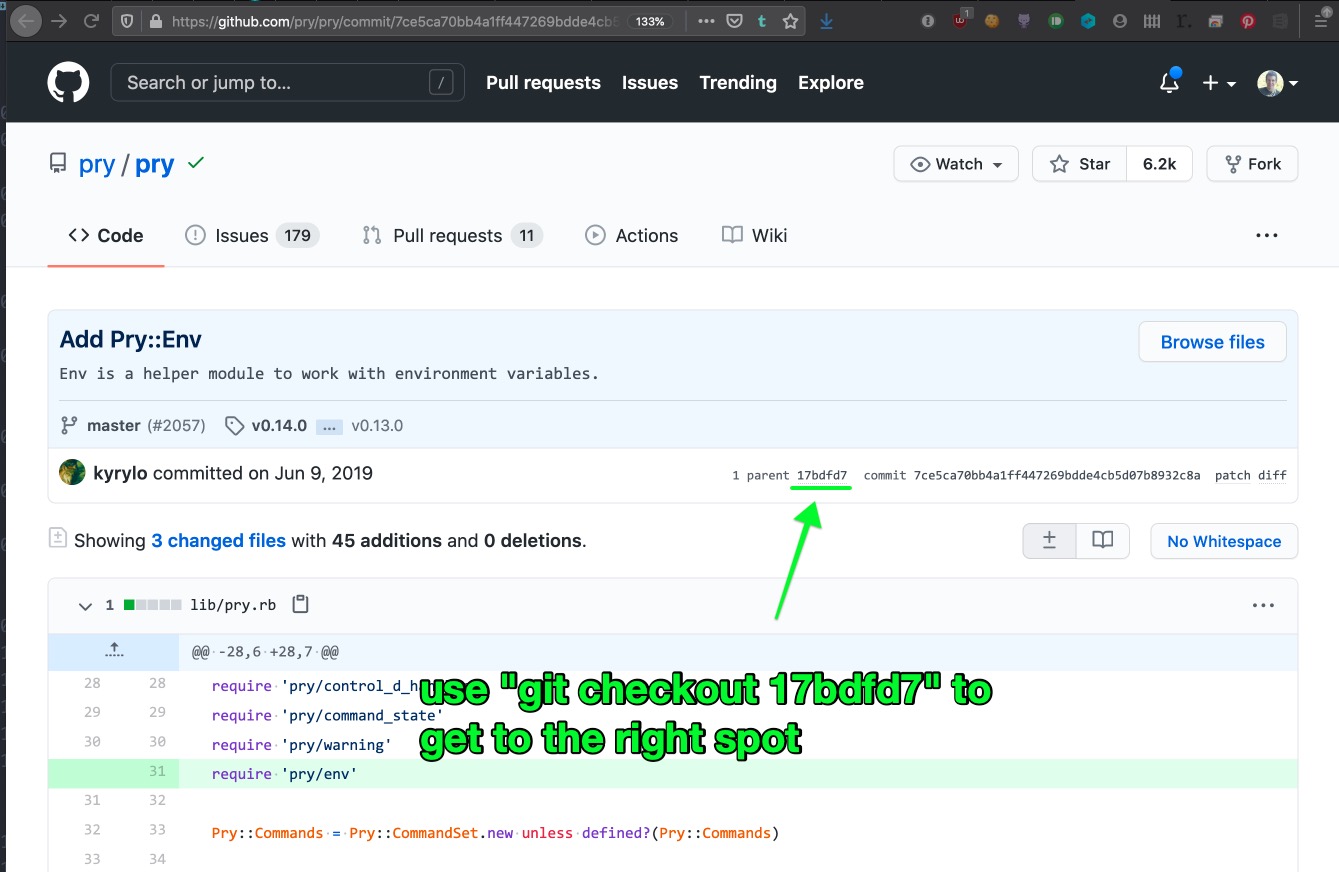Save page to Pocket icon
The image size is (1339, 872).
[x=734, y=21]
